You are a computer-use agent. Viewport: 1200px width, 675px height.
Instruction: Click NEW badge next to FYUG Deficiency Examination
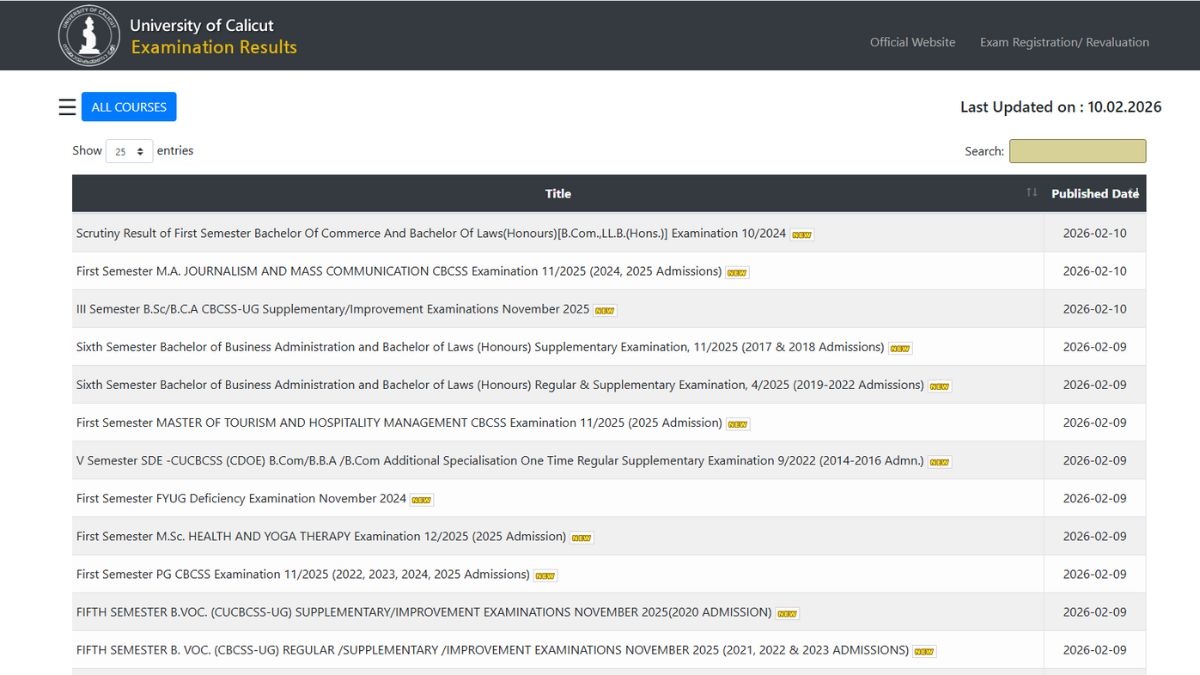pyautogui.click(x=422, y=500)
